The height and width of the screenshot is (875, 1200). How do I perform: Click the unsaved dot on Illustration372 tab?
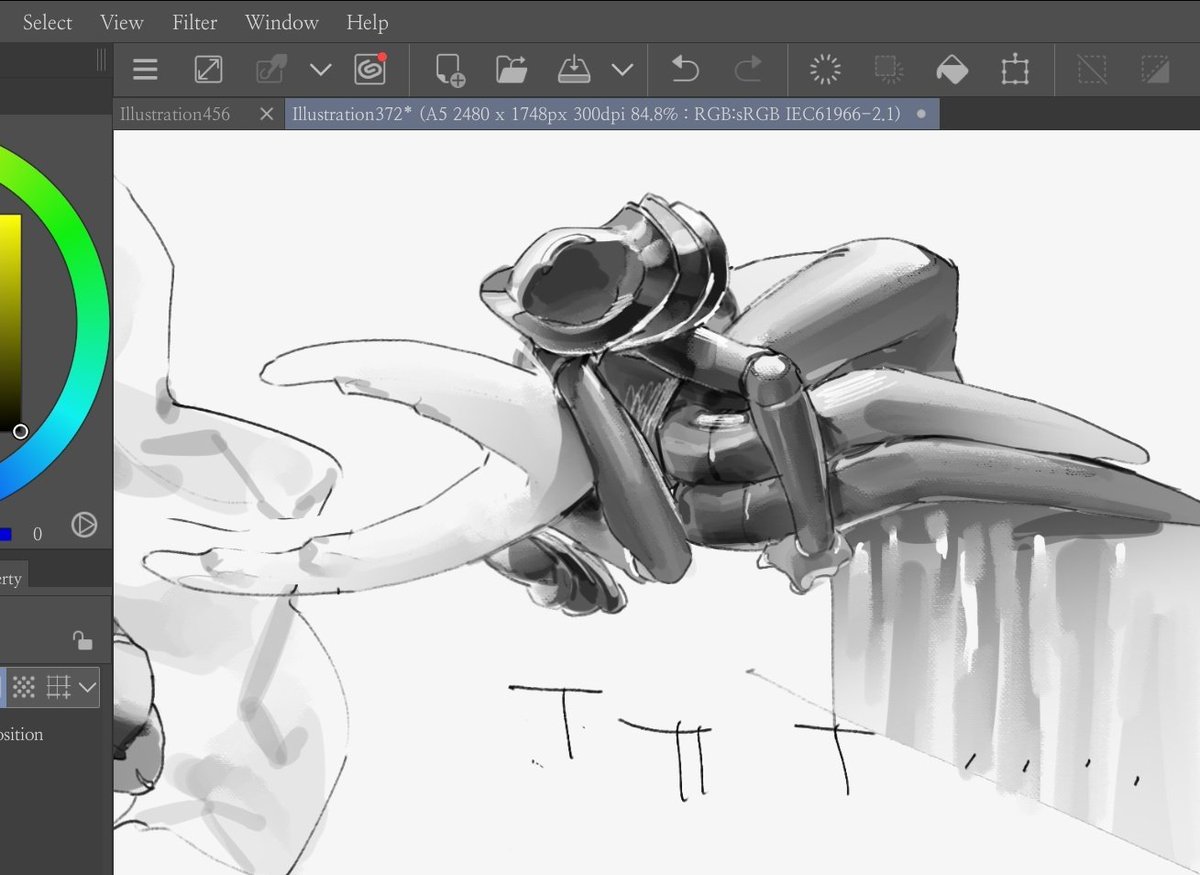click(x=921, y=114)
